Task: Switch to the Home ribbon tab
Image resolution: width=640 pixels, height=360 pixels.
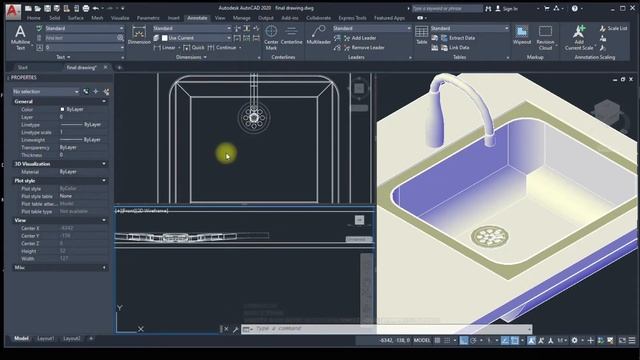Action: point(33,18)
